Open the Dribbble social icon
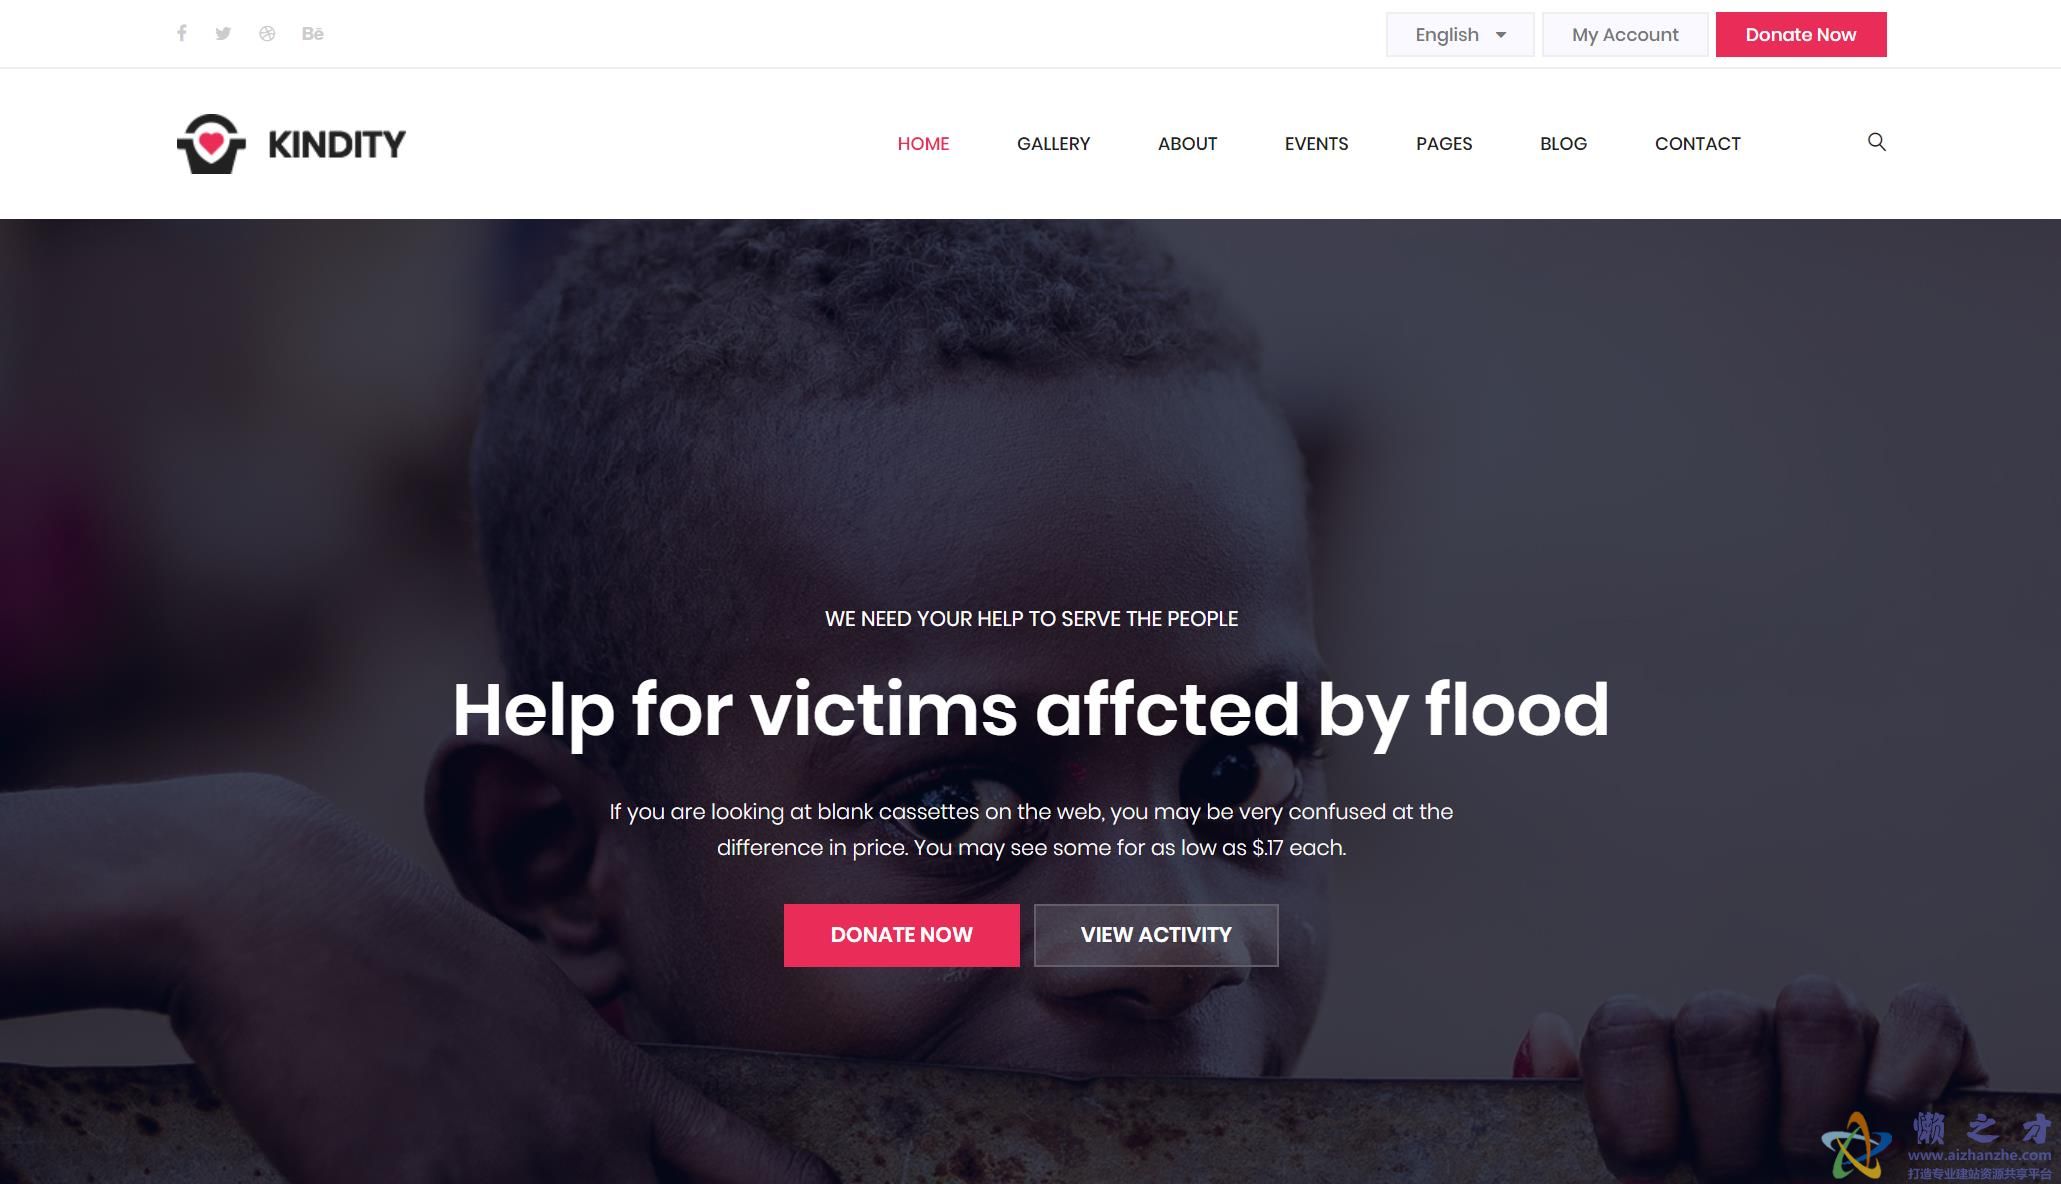This screenshot has height=1184, width=2061. point(267,33)
